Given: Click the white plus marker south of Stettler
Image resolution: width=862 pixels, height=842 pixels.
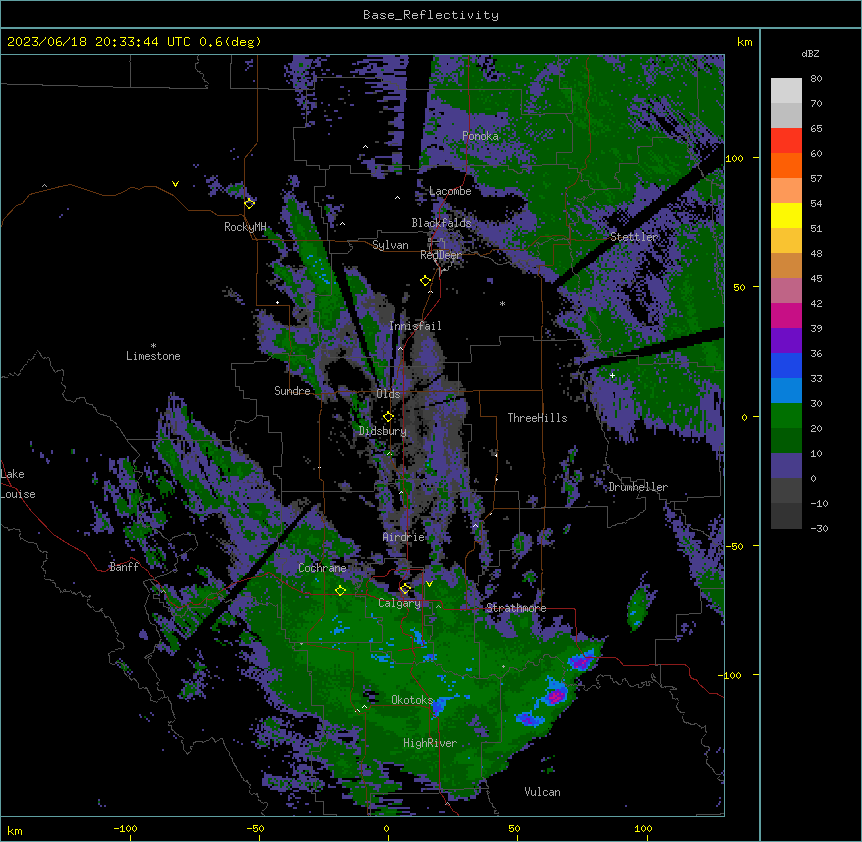Looking at the screenshot, I should [612, 375].
